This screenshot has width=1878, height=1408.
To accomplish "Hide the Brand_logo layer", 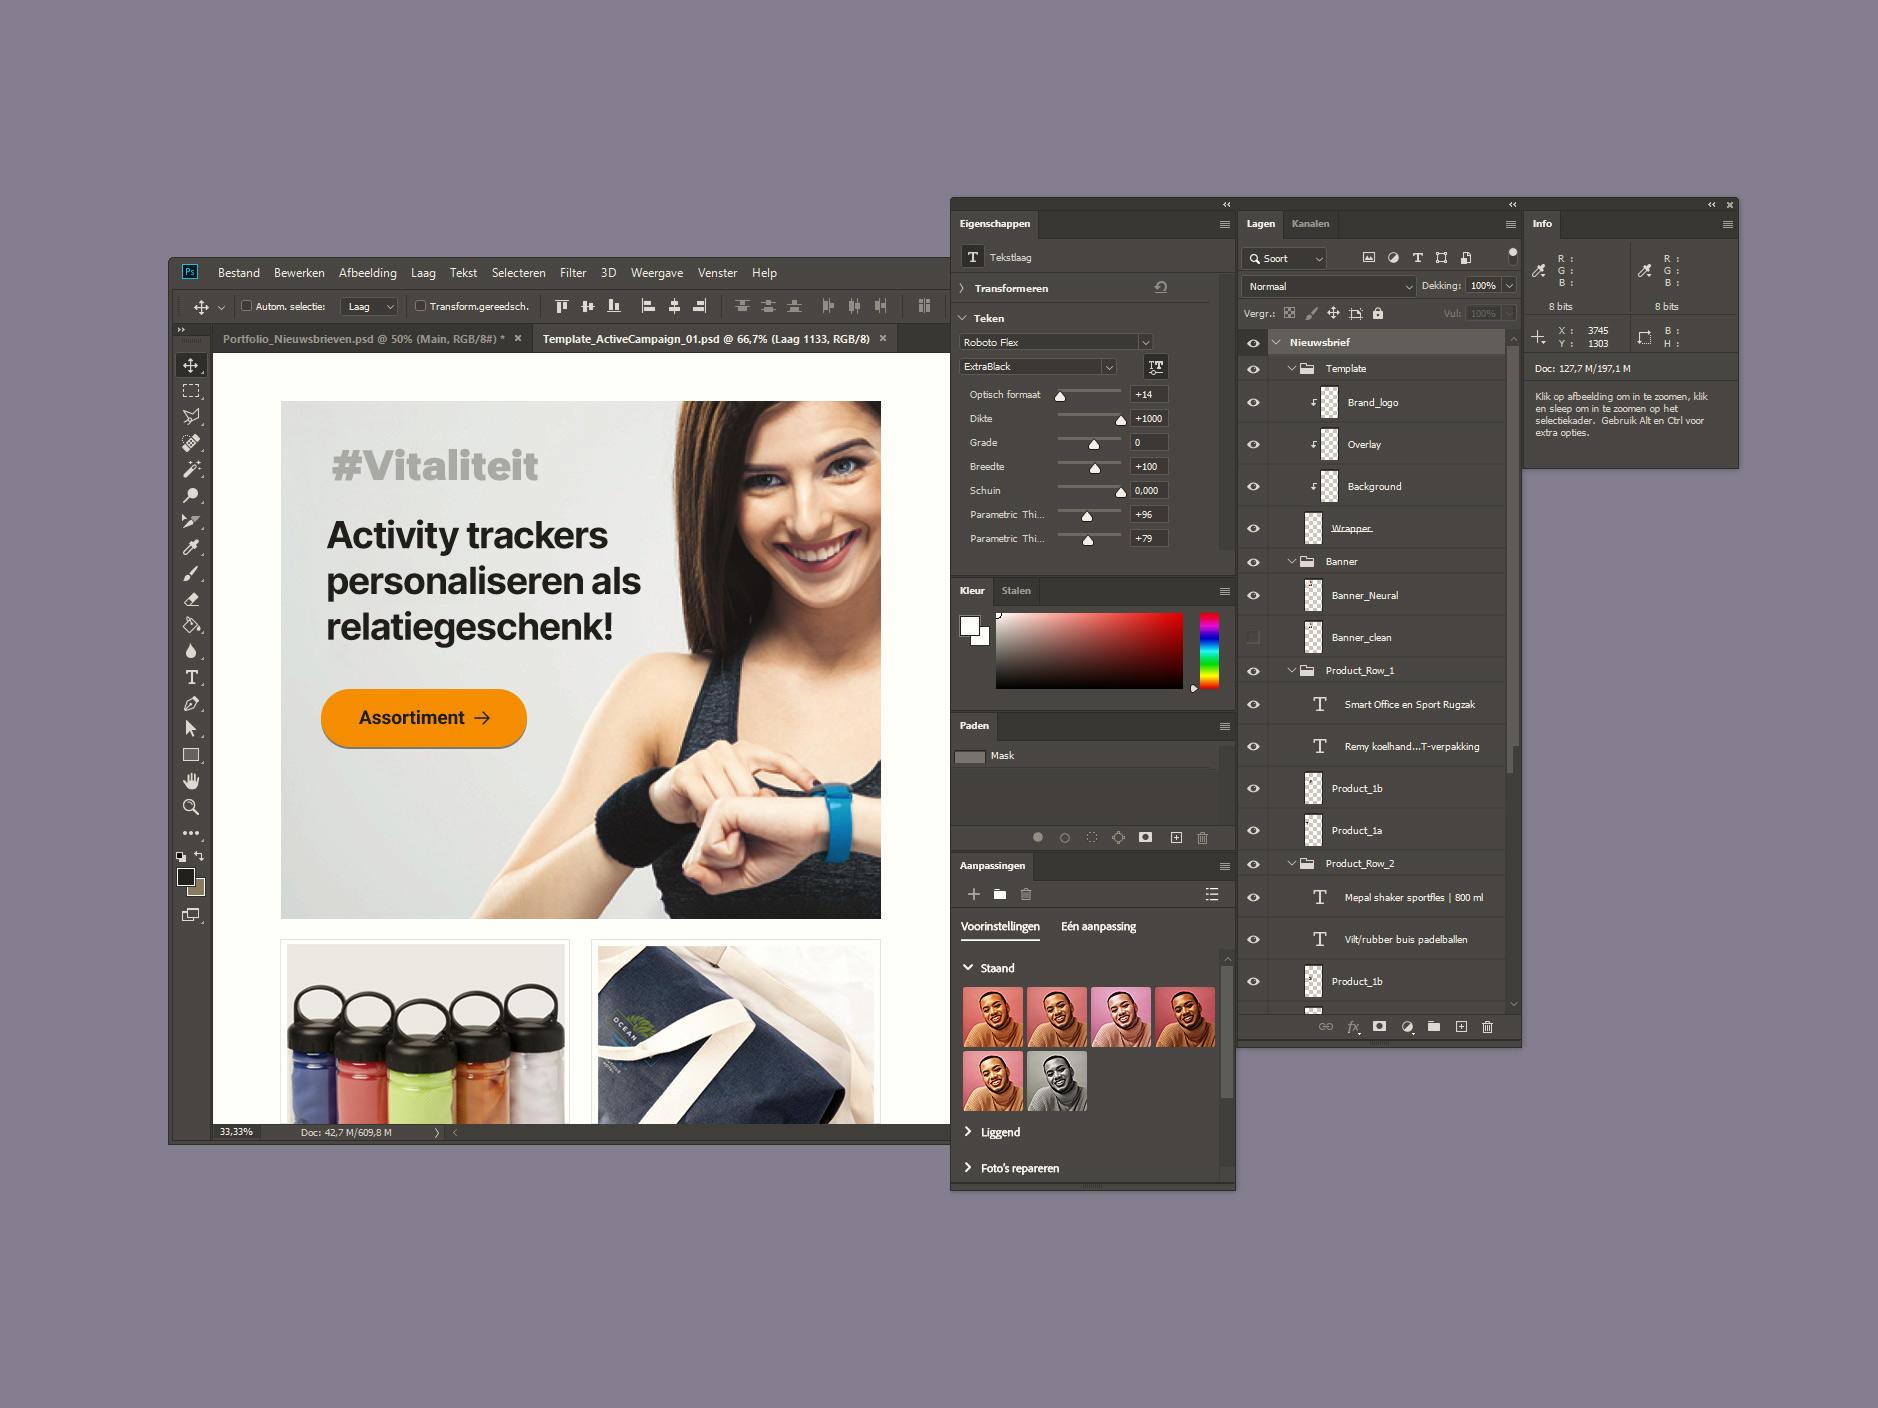I will pos(1253,403).
